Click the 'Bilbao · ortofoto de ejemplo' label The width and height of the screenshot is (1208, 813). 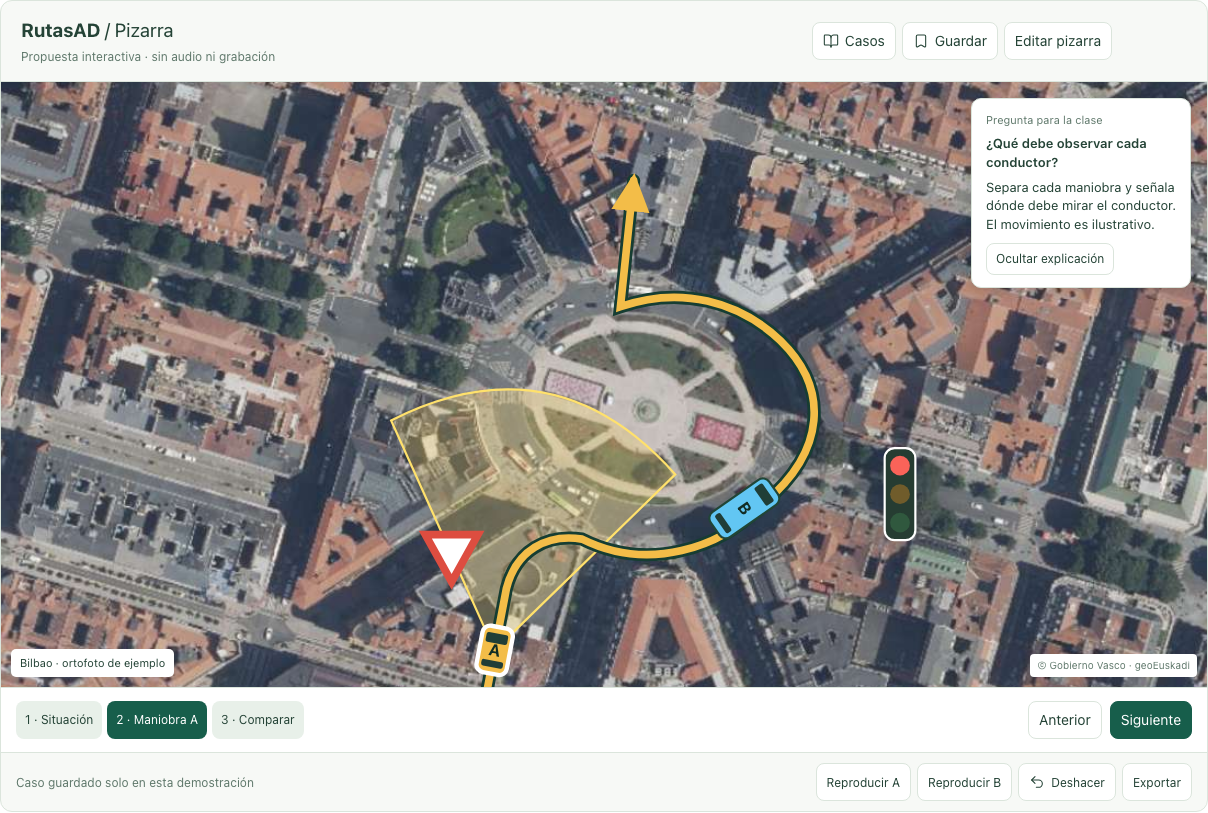93,663
